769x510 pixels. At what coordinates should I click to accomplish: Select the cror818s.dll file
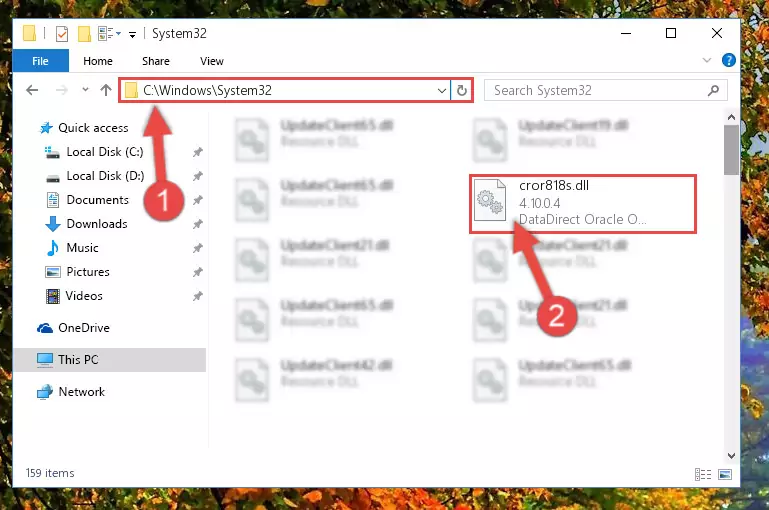[583, 204]
